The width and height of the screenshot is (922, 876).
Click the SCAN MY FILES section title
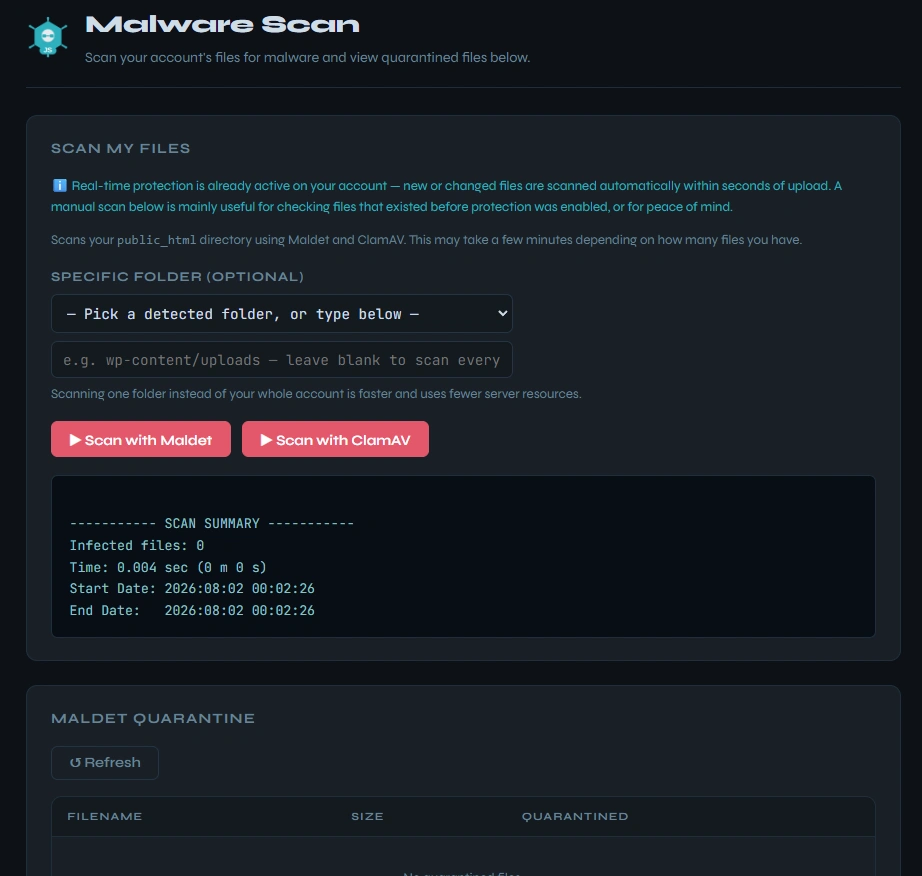(x=121, y=148)
